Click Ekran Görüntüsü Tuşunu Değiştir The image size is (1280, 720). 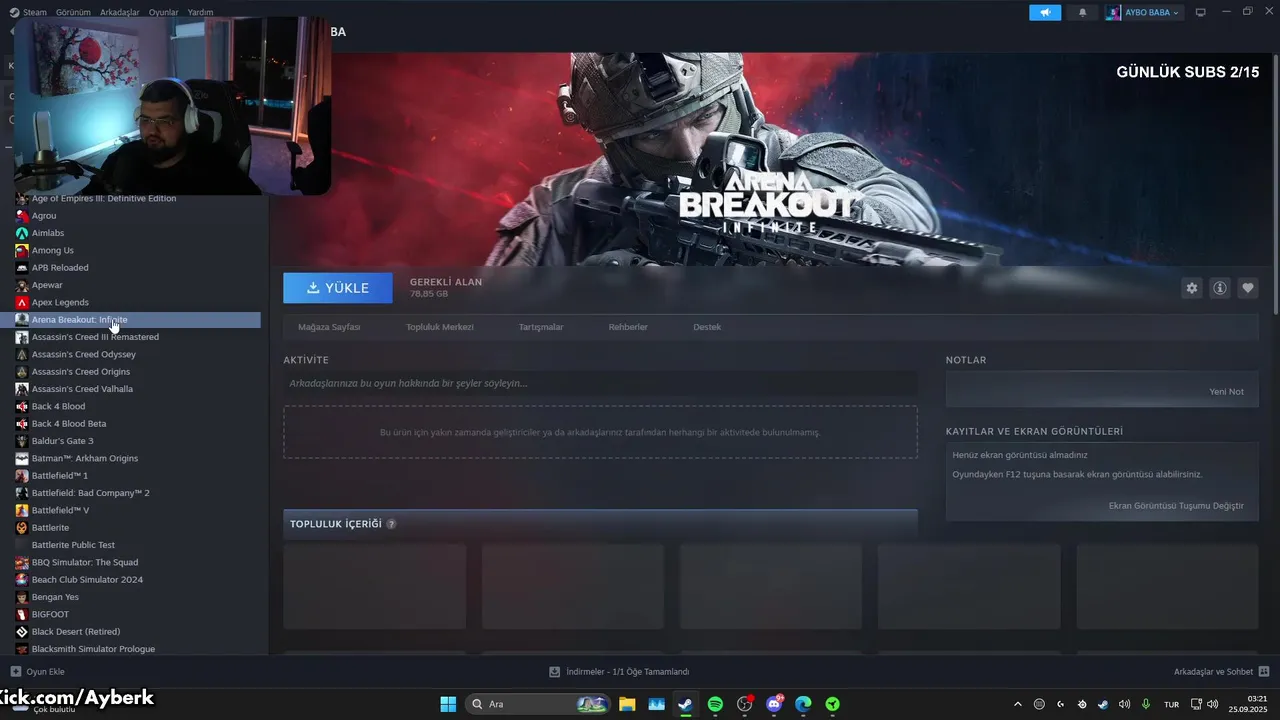[1176, 505]
